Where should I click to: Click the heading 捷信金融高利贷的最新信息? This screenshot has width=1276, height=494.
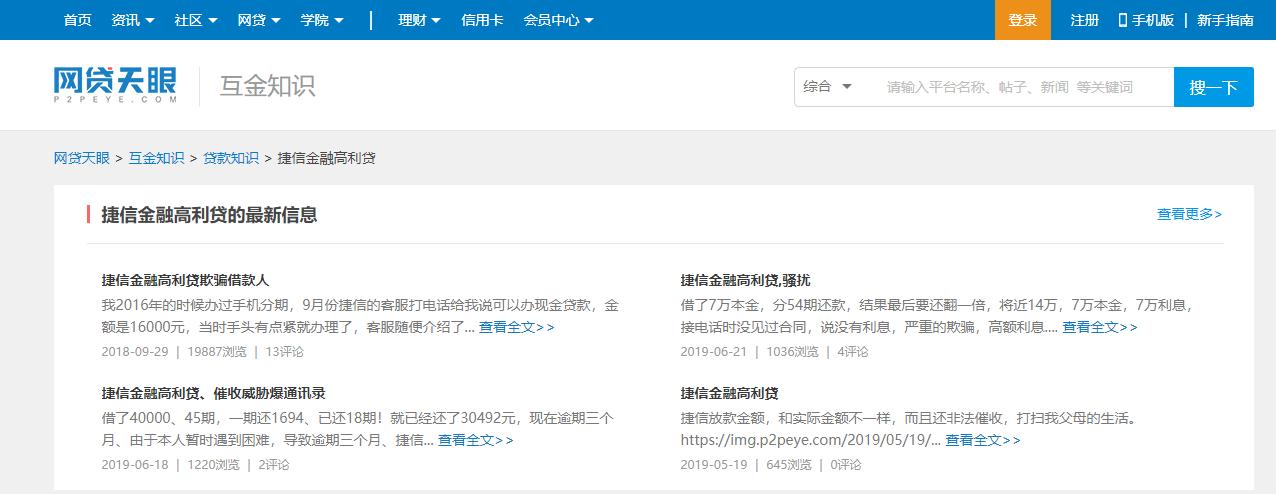point(209,214)
